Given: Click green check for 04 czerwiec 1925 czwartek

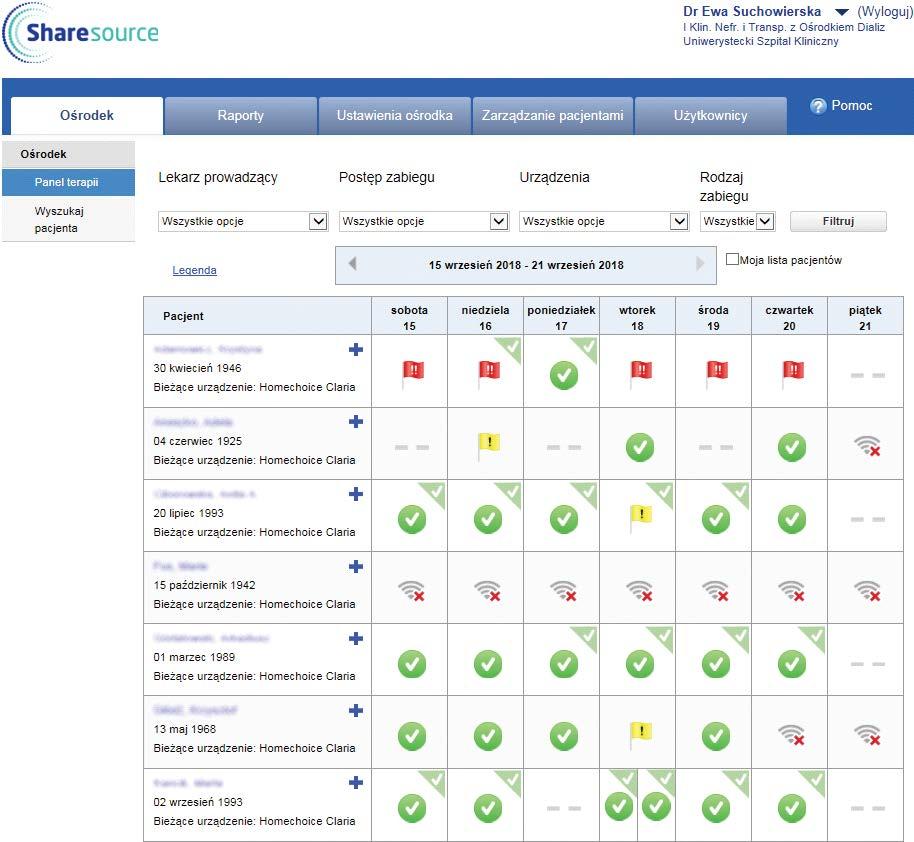Looking at the screenshot, I should click(x=792, y=447).
